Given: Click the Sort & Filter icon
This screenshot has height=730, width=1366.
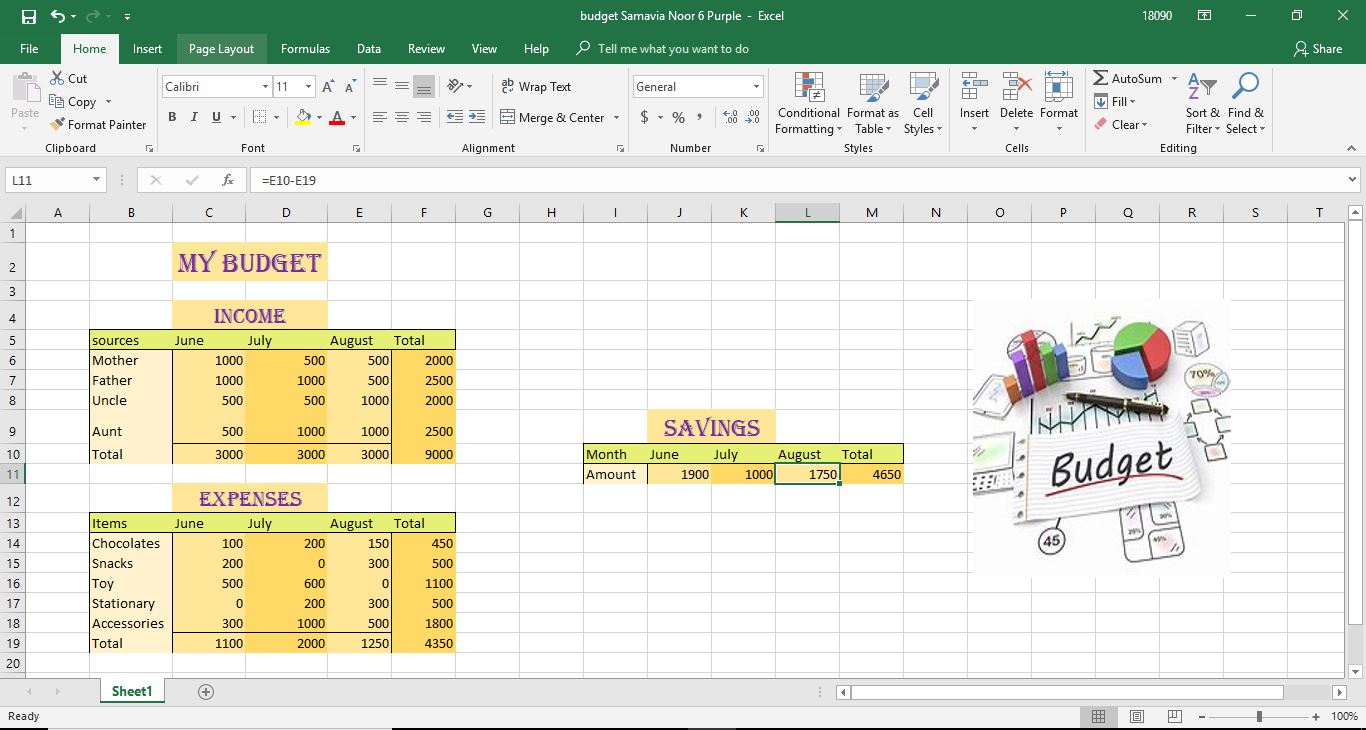Looking at the screenshot, I should point(1202,103).
